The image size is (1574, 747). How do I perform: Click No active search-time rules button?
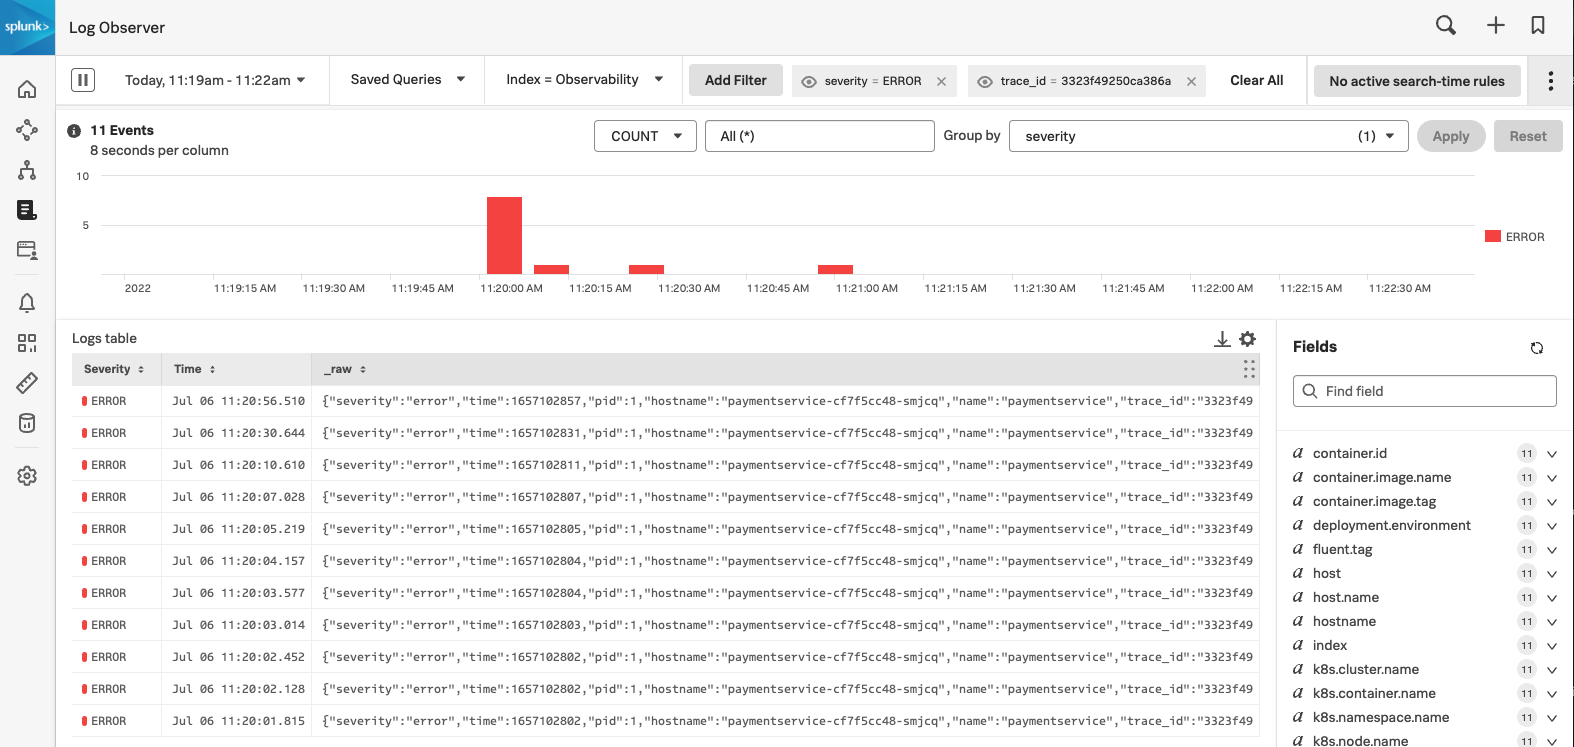pos(1417,81)
